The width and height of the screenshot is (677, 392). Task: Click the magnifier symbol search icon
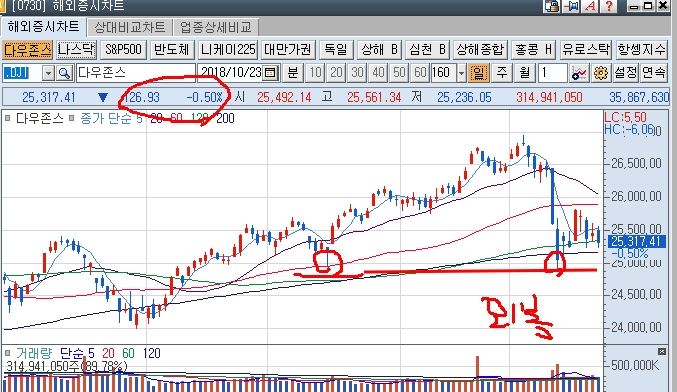pyautogui.click(x=64, y=73)
